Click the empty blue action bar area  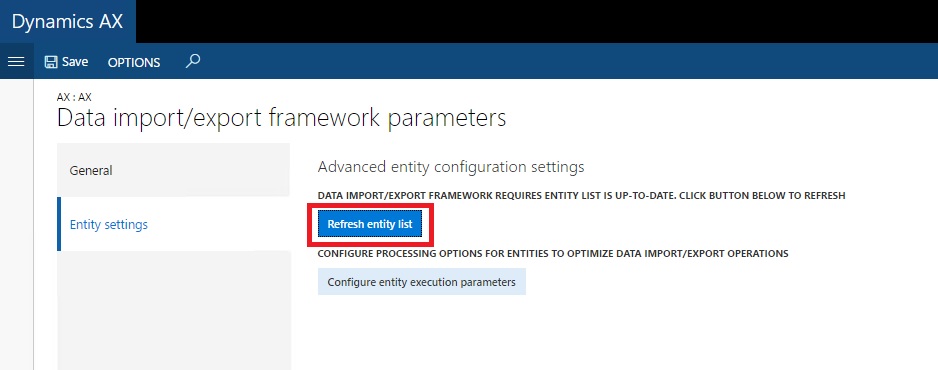tap(568, 61)
